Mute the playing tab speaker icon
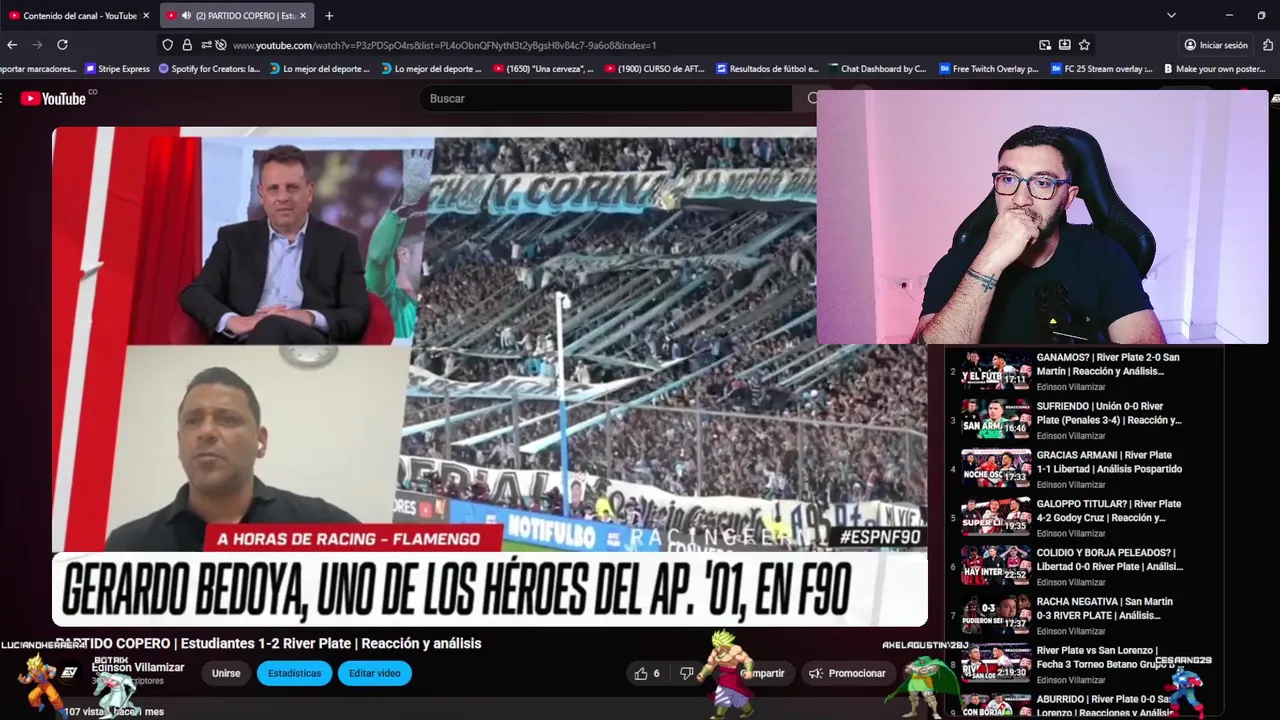Image resolution: width=1280 pixels, height=720 pixels. [186, 15]
